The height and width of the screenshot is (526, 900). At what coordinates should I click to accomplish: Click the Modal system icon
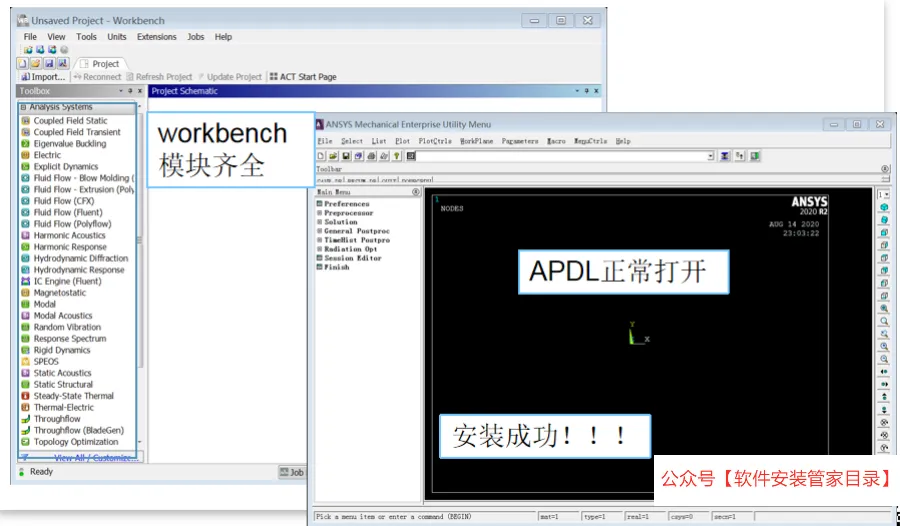click(25, 304)
